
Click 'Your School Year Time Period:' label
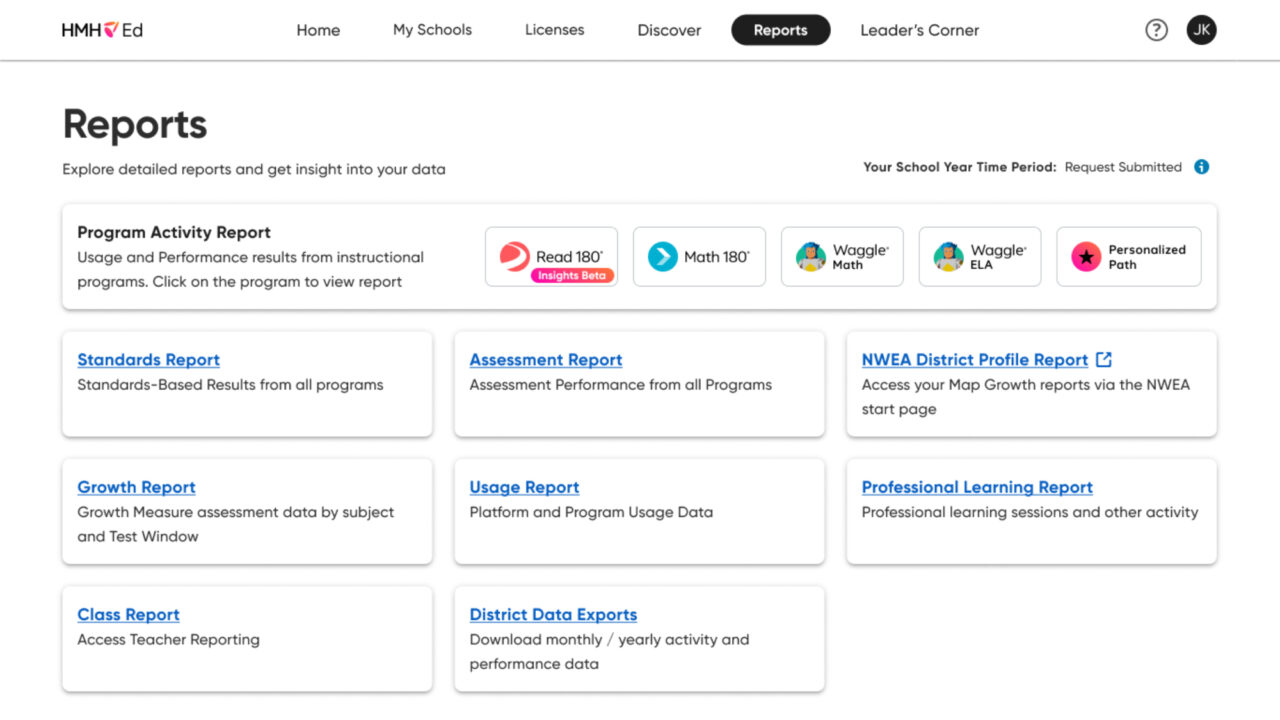tap(959, 167)
